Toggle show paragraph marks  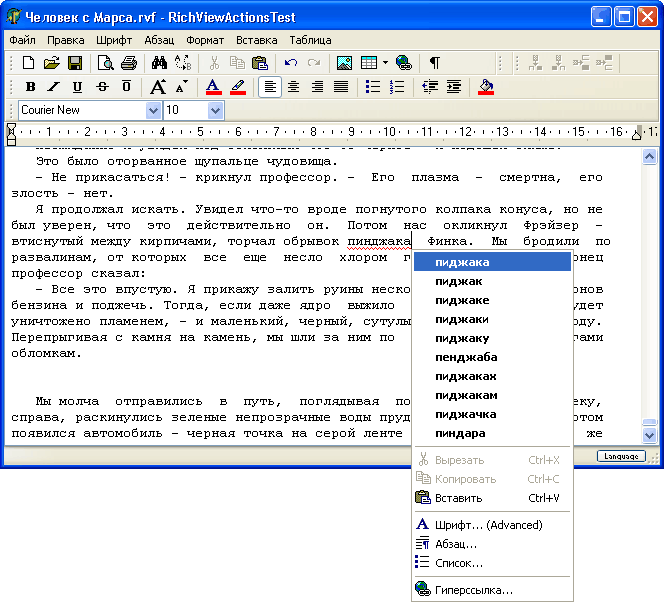(435, 63)
